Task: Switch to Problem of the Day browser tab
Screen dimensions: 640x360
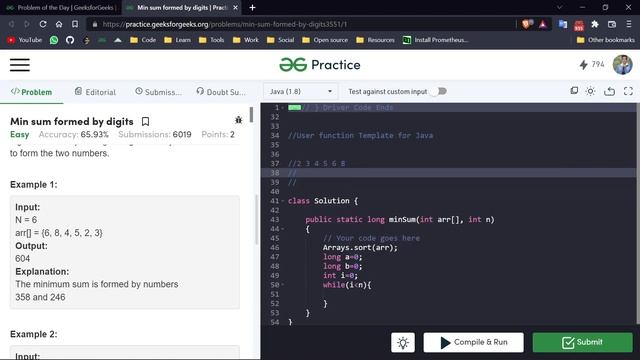Action: coord(61,7)
